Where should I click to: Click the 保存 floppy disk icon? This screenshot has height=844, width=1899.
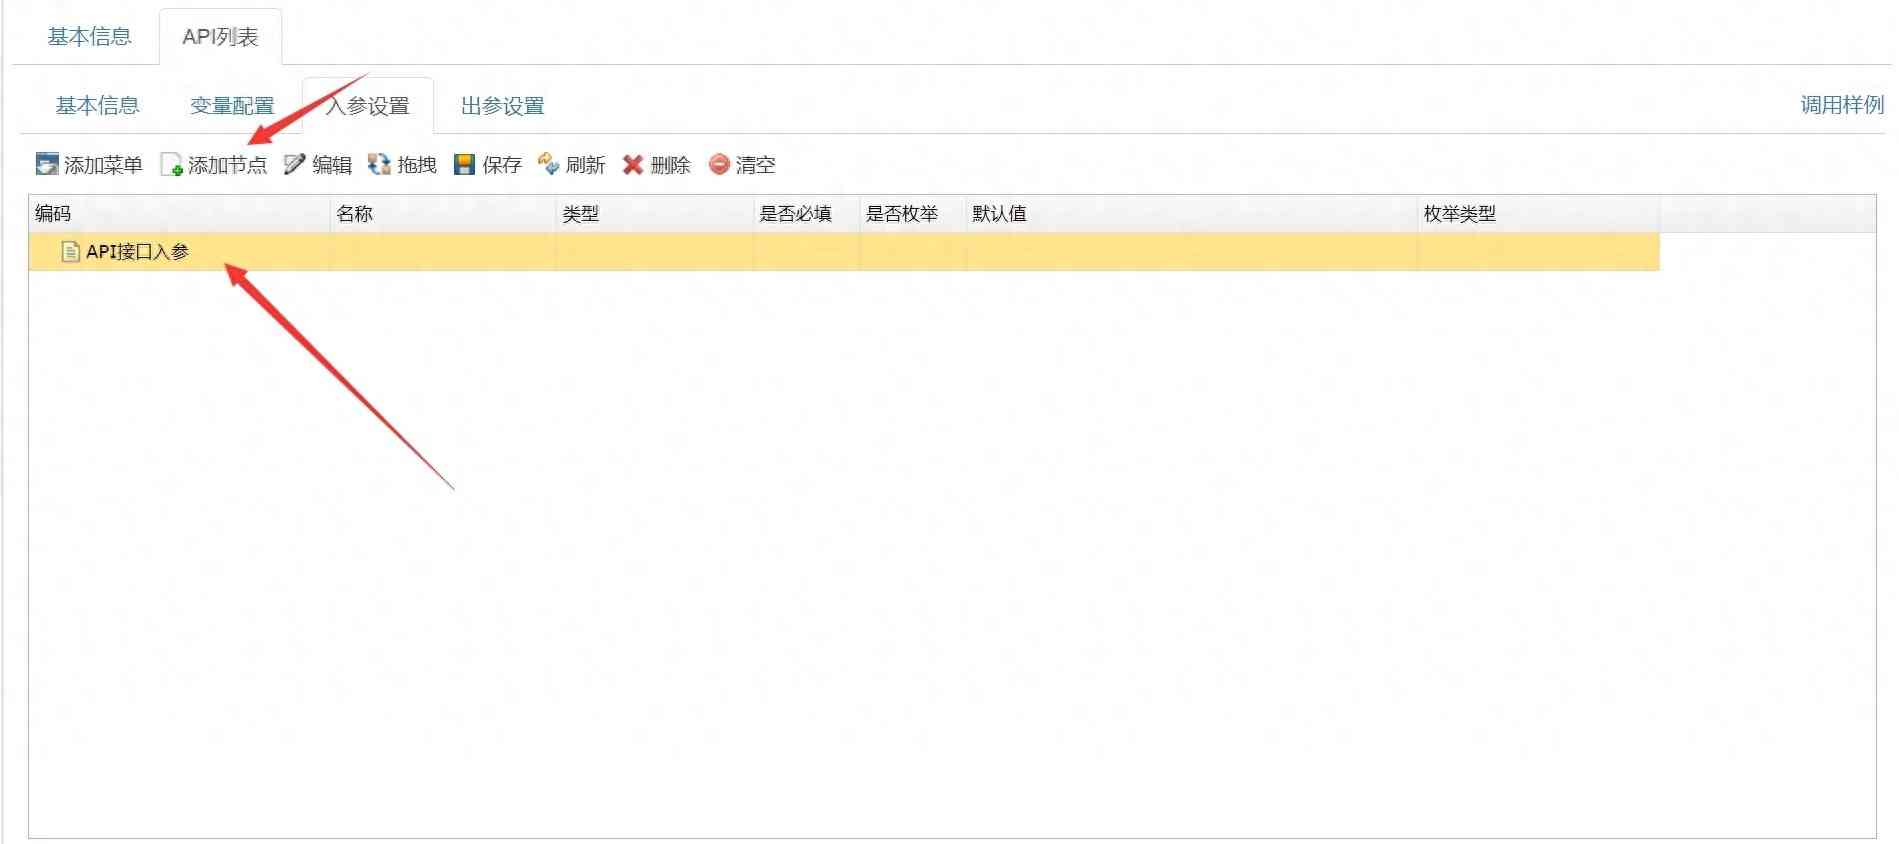tap(464, 164)
